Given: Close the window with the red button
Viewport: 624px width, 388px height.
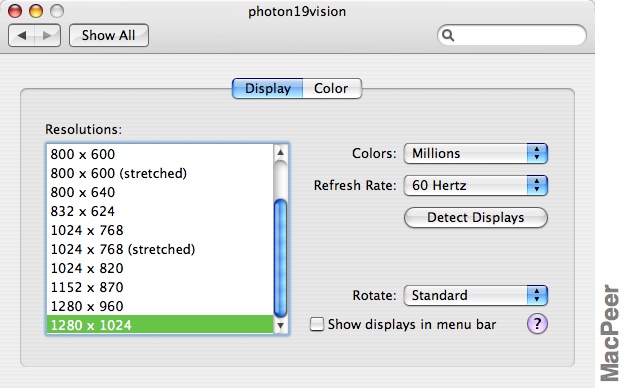Looking at the screenshot, I should [x=15, y=11].
